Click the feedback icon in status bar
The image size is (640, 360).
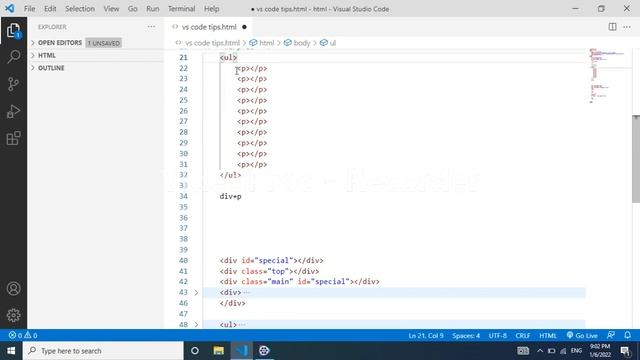coord(611,335)
